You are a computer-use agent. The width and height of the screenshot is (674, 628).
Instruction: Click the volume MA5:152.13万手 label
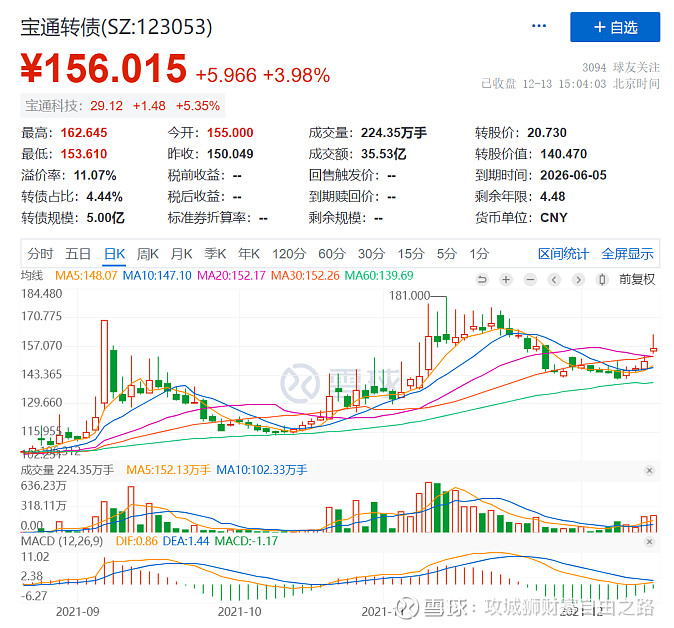(x=168, y=470)
